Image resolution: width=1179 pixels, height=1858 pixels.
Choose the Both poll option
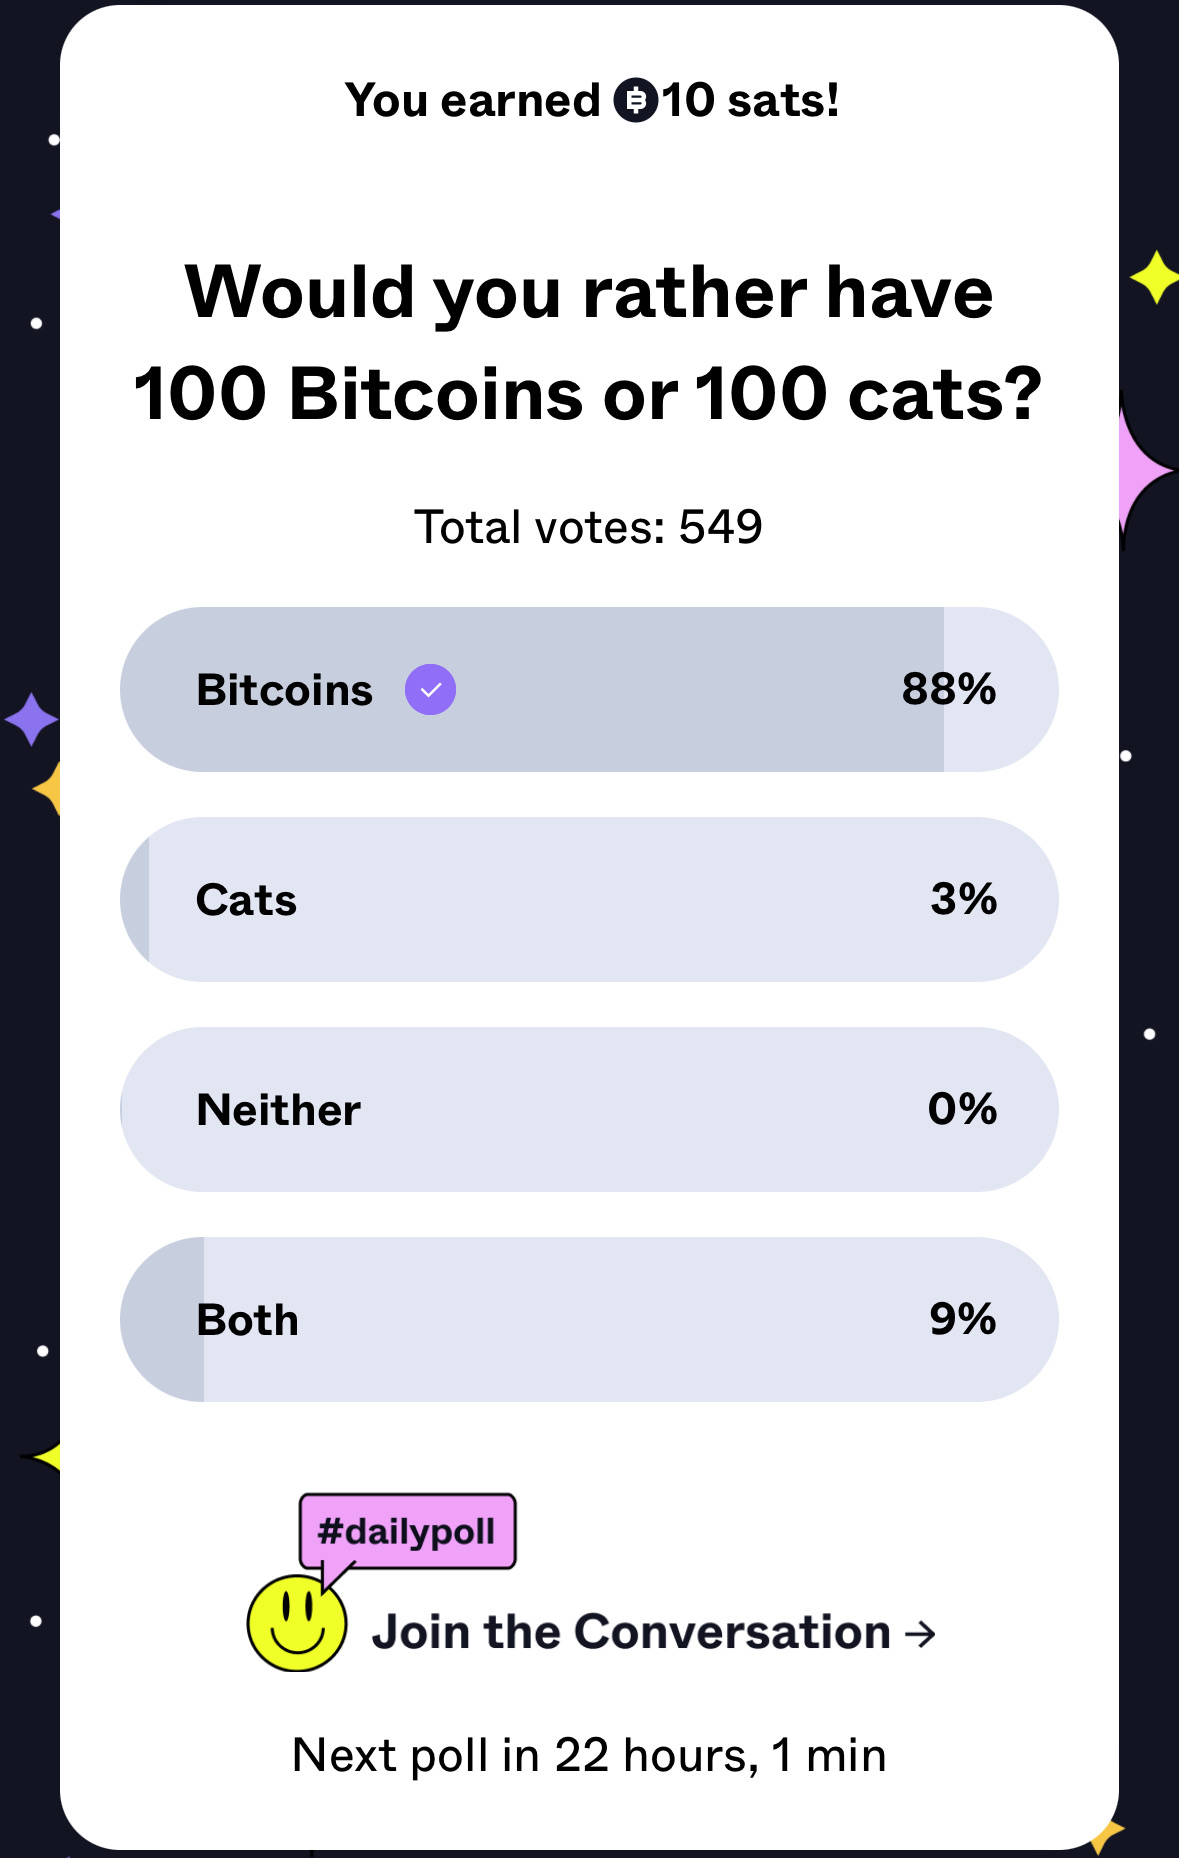(588, 1320)
